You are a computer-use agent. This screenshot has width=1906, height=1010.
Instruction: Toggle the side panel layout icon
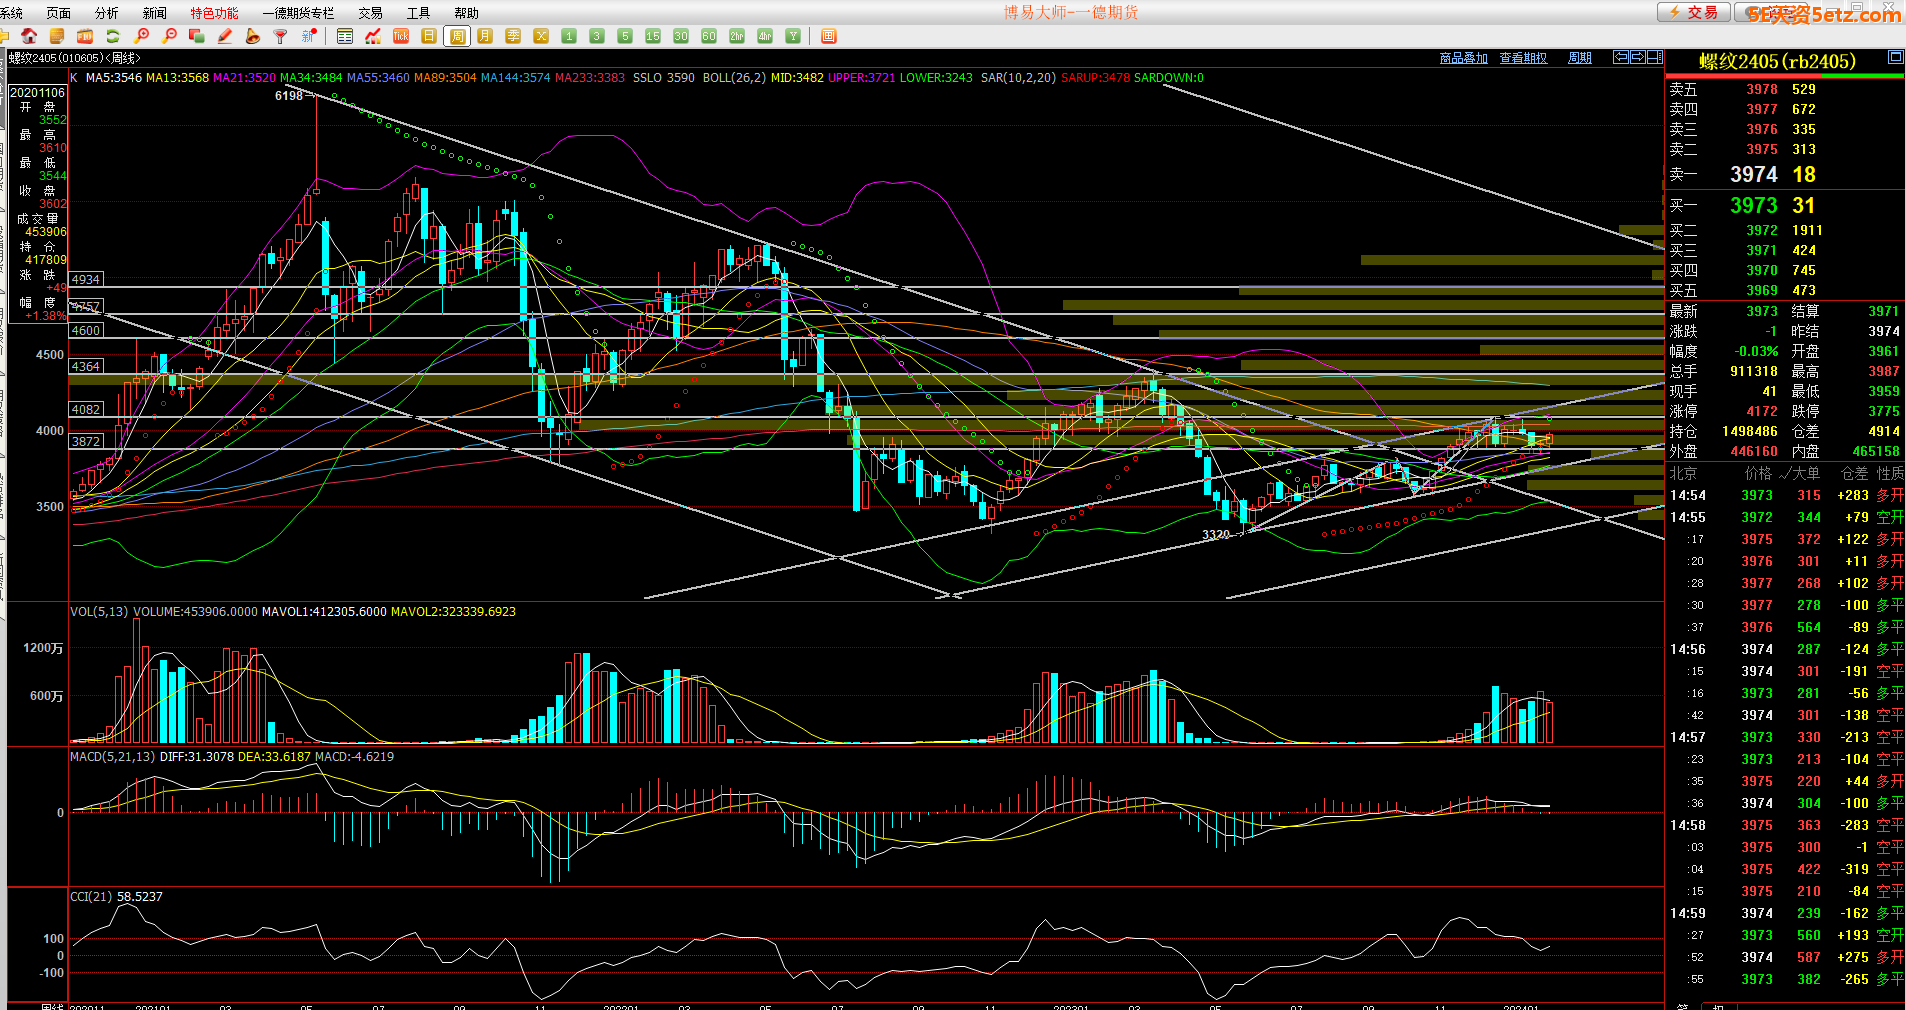pyautogui.click(x=1654, y=57)
